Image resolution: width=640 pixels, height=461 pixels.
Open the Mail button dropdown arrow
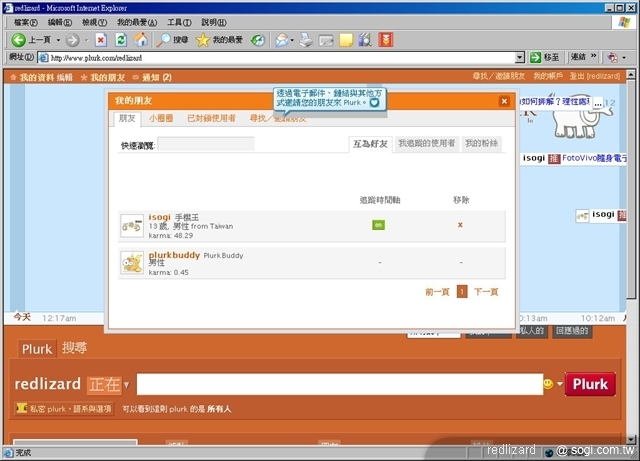click(x=292, y=40)
